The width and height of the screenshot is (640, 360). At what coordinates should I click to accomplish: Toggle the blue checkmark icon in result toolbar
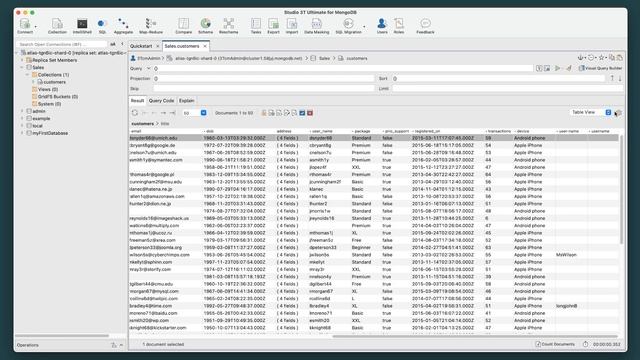point(302,113)
